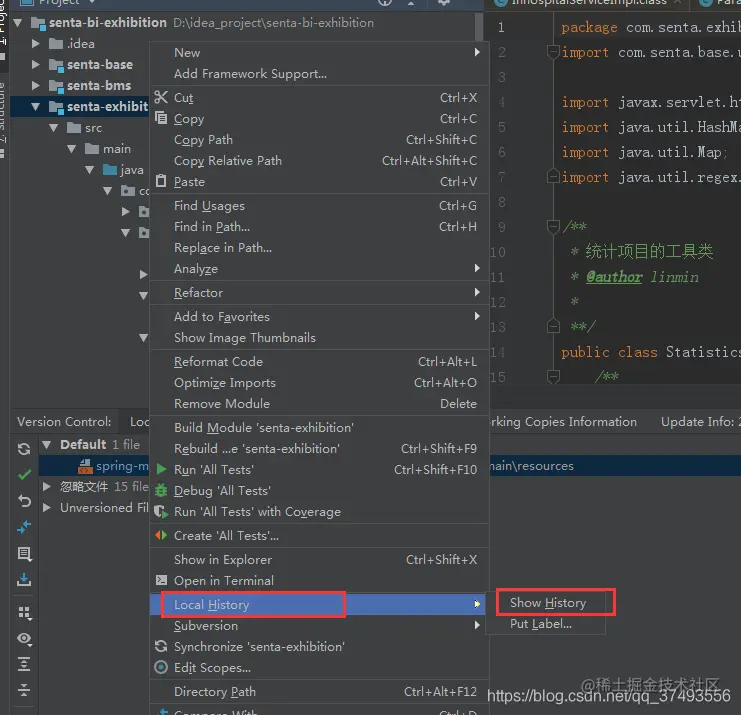Click the Edit Scopes circle icon
This screenshot has width=741, height=715.
(161, 667)
